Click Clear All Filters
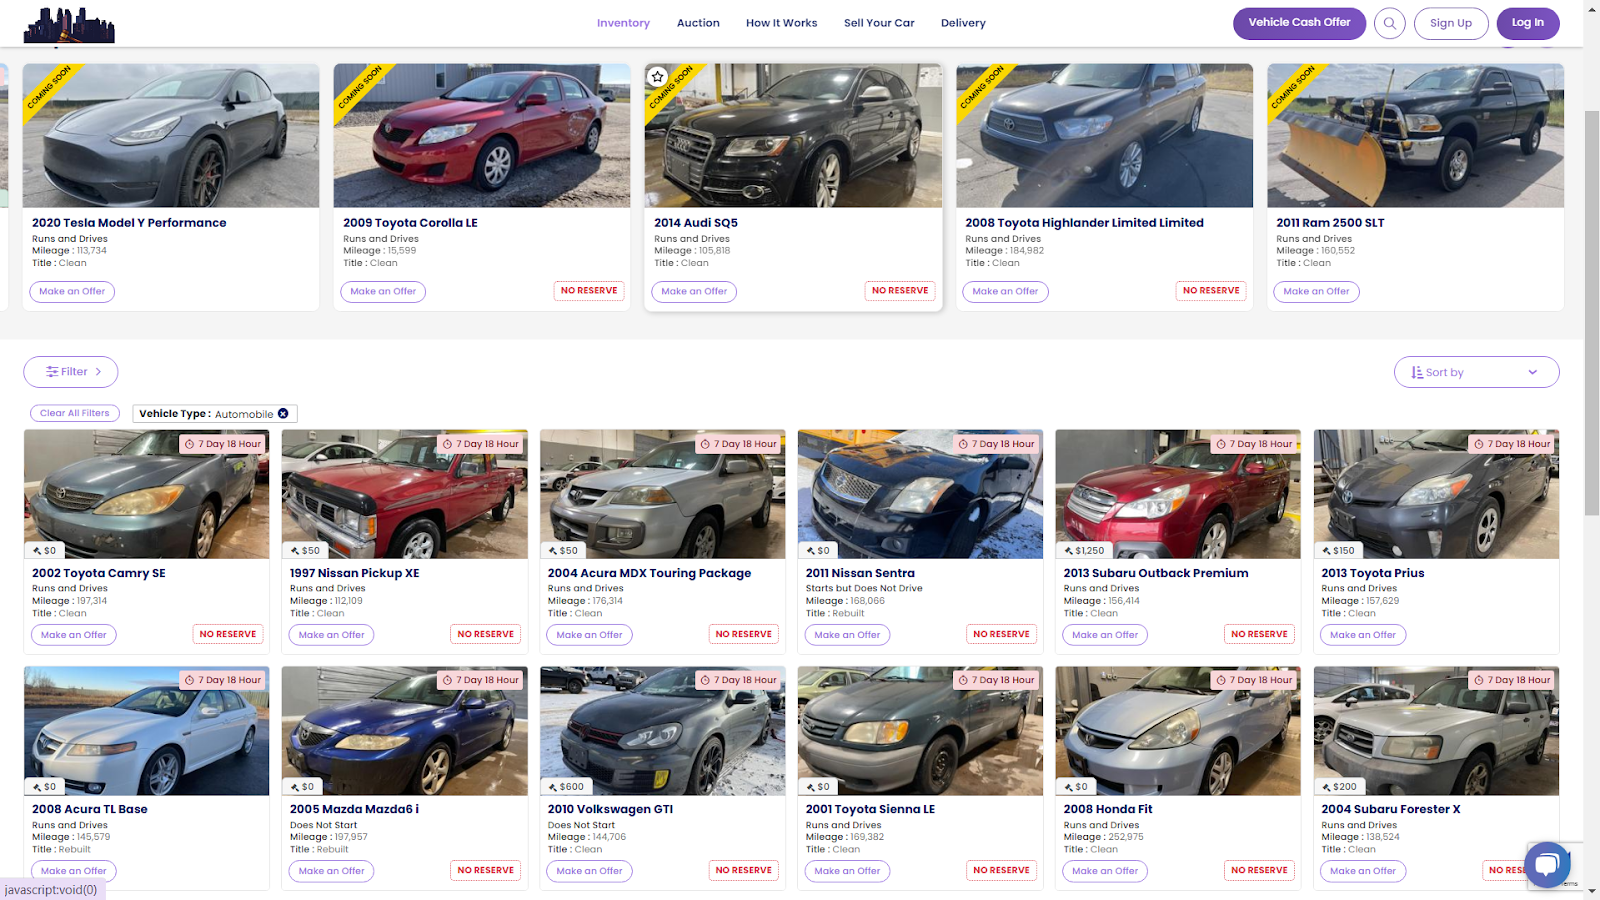Viewport: 1600px width, 900px height. click(x=75, y=413)
